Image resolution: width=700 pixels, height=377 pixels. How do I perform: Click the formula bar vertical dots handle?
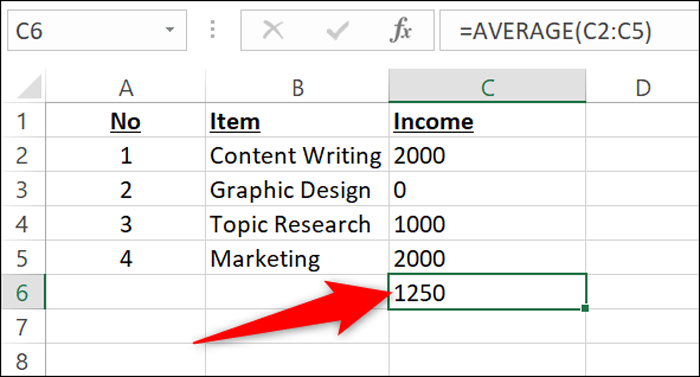212,29
